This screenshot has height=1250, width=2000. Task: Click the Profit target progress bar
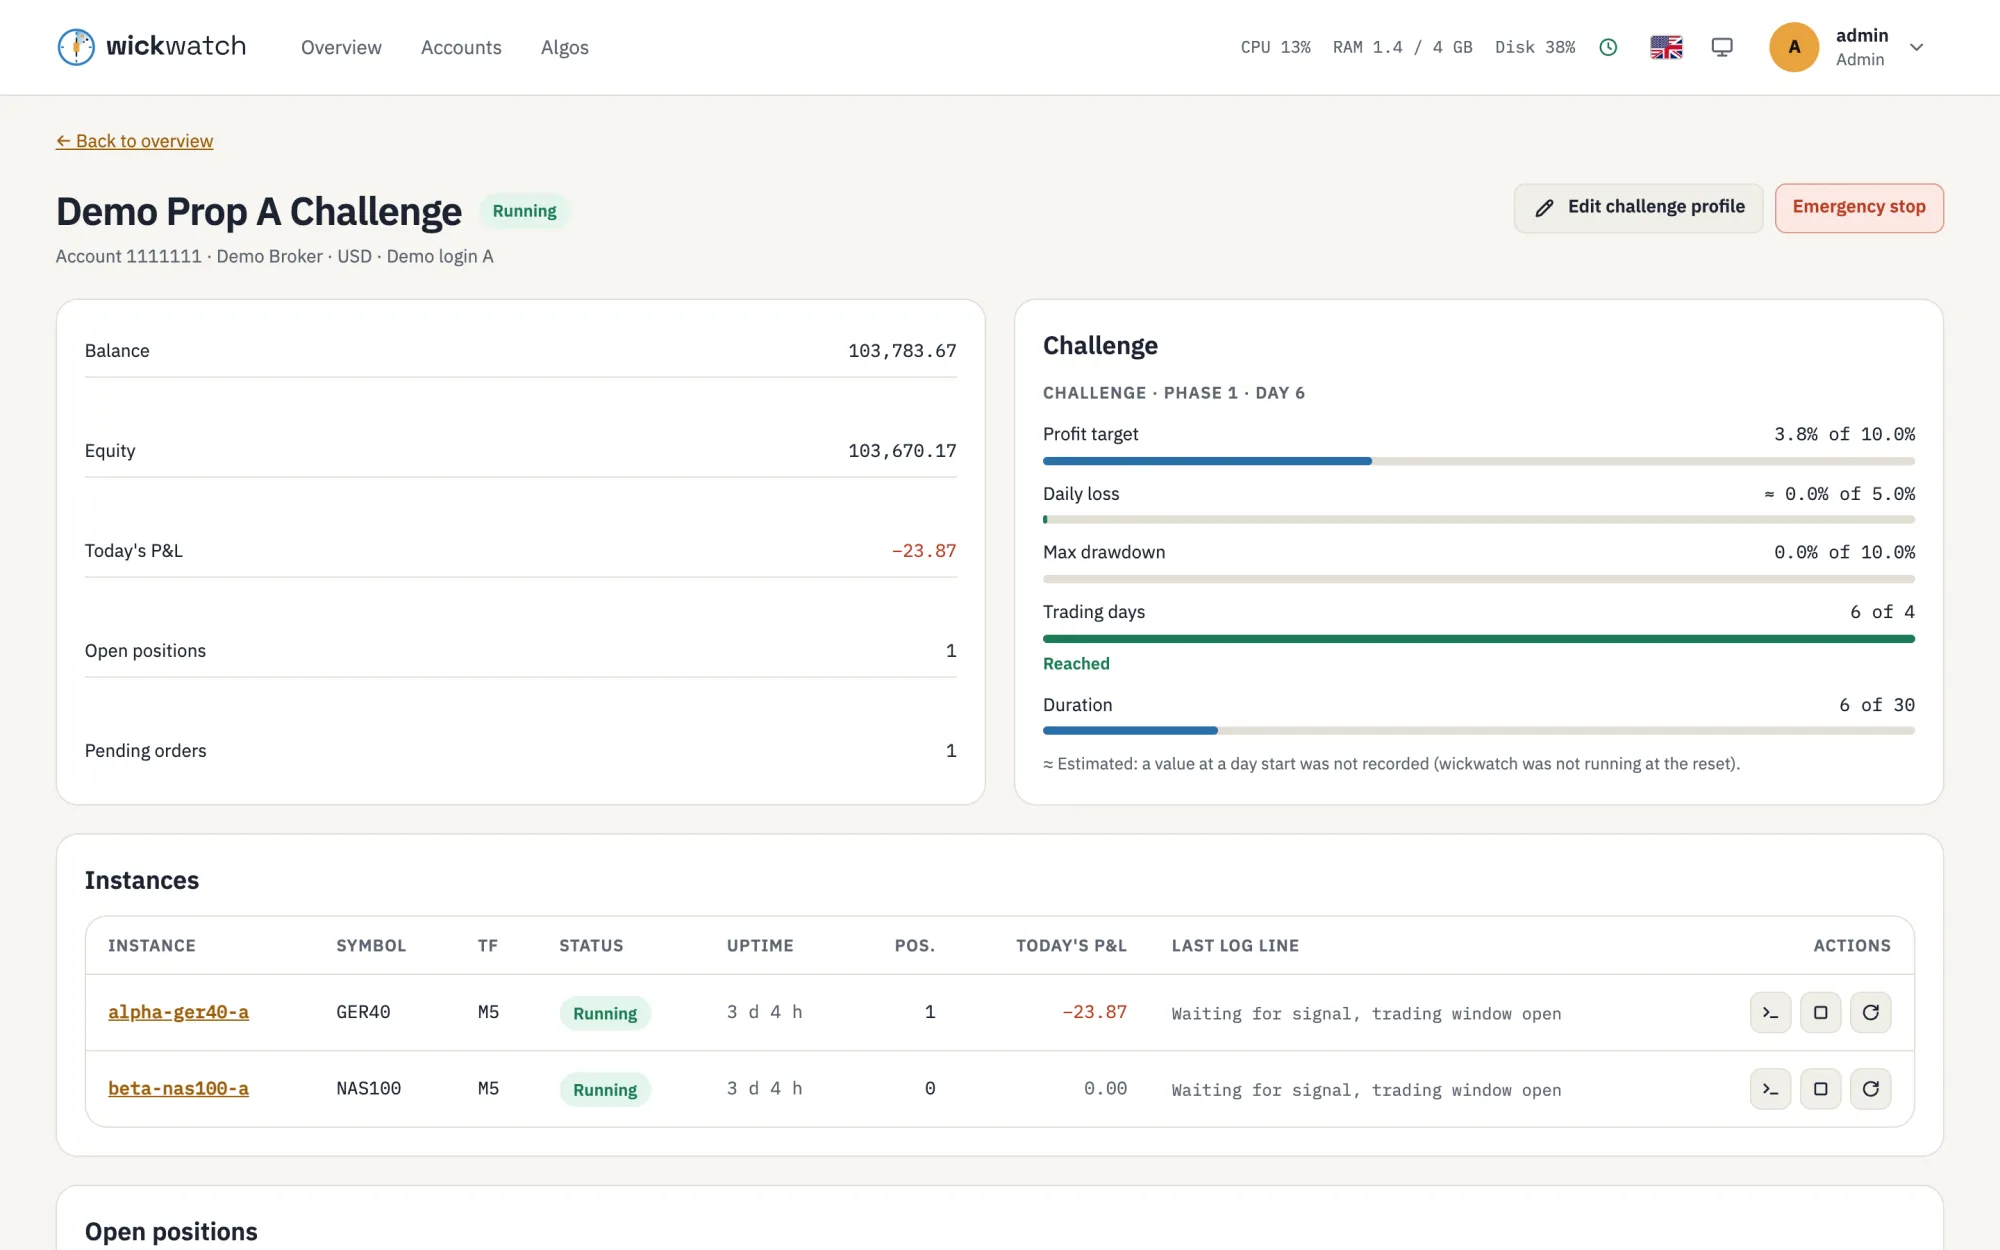(x=1478, y=461)
